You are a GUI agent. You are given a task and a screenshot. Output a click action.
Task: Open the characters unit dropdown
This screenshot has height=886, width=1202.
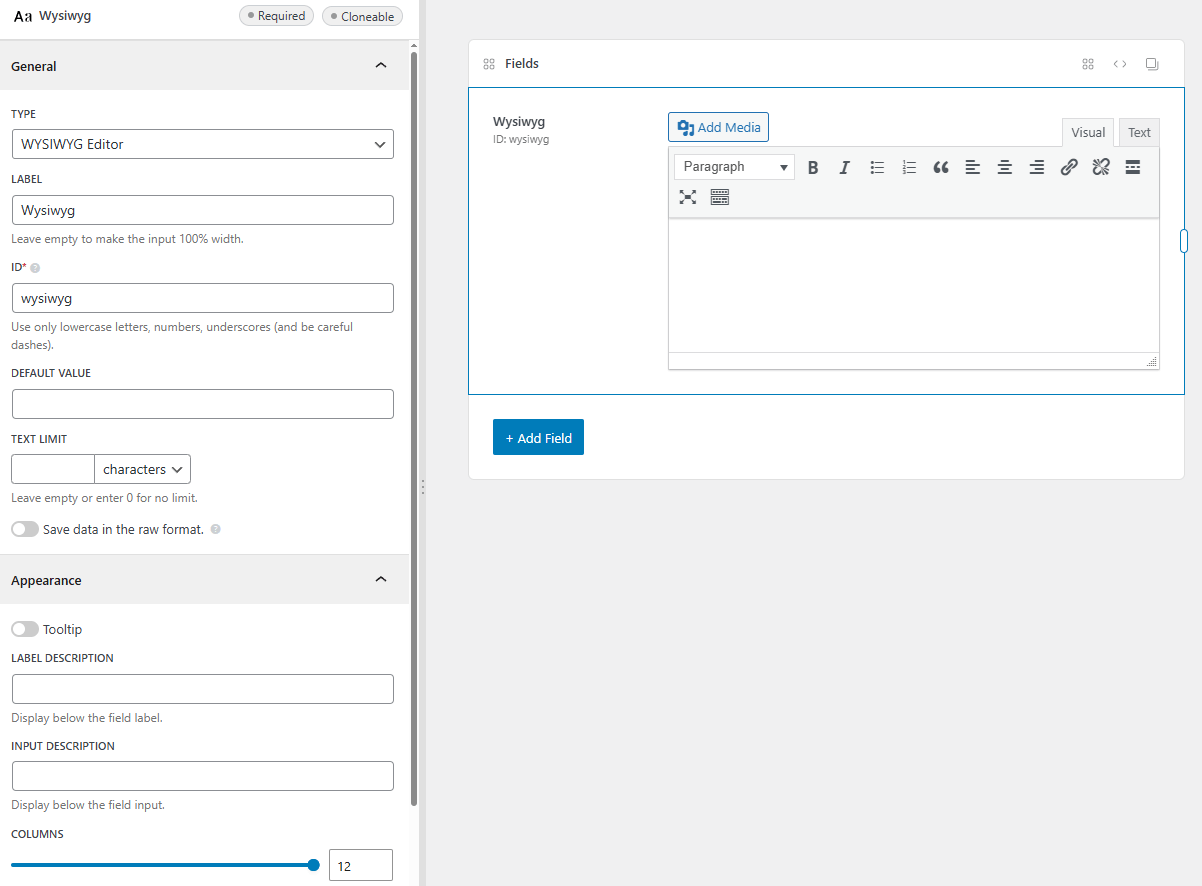(x=142, y=468)
